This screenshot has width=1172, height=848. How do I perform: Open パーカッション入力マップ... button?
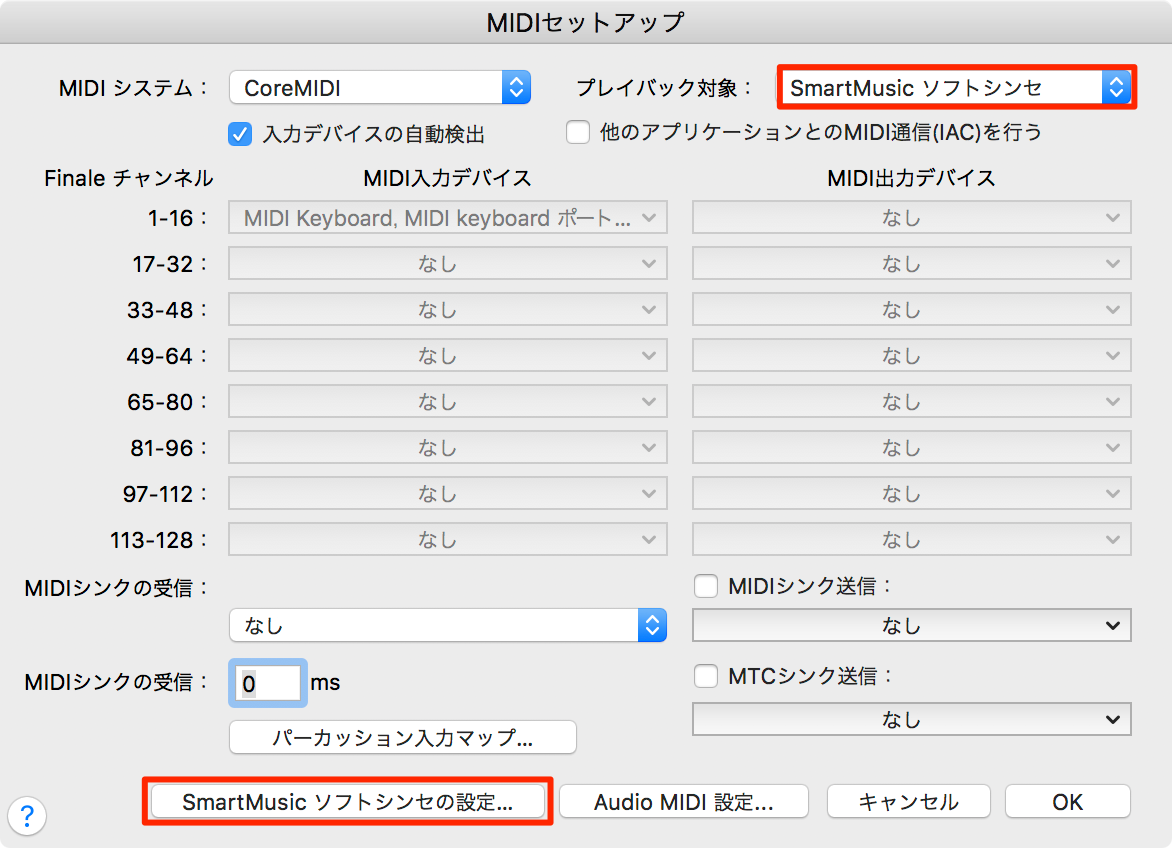pos(402,737)
